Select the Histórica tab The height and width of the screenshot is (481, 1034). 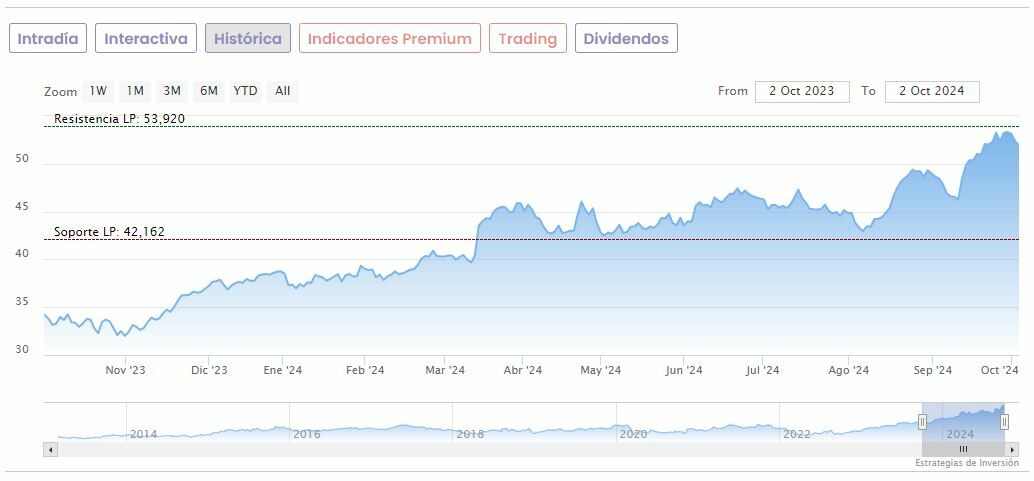[x=248, y=39]
